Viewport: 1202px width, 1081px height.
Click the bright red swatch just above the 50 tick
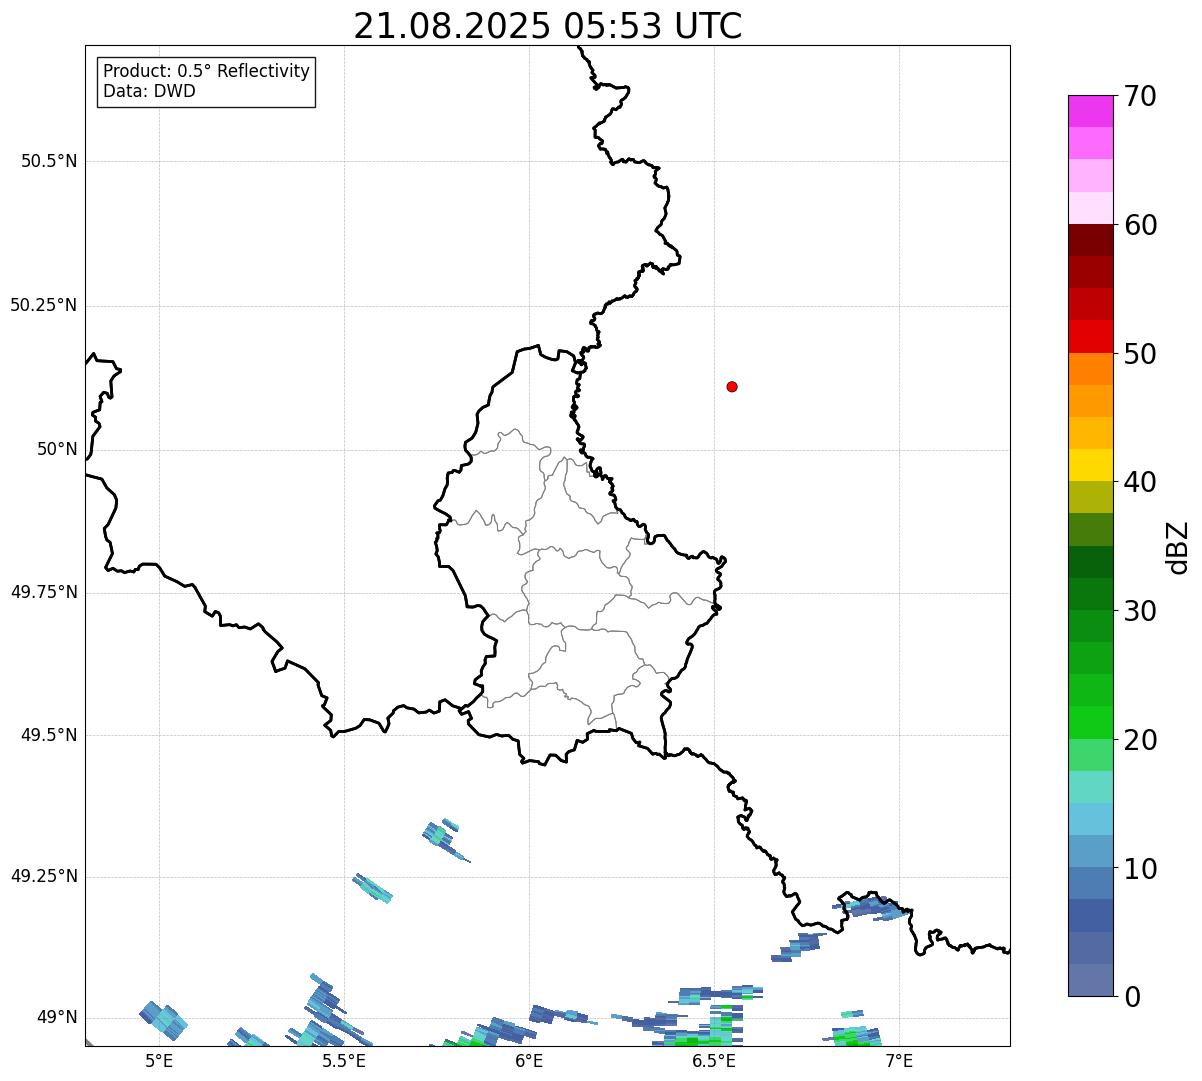click(x=1090, y=337)
